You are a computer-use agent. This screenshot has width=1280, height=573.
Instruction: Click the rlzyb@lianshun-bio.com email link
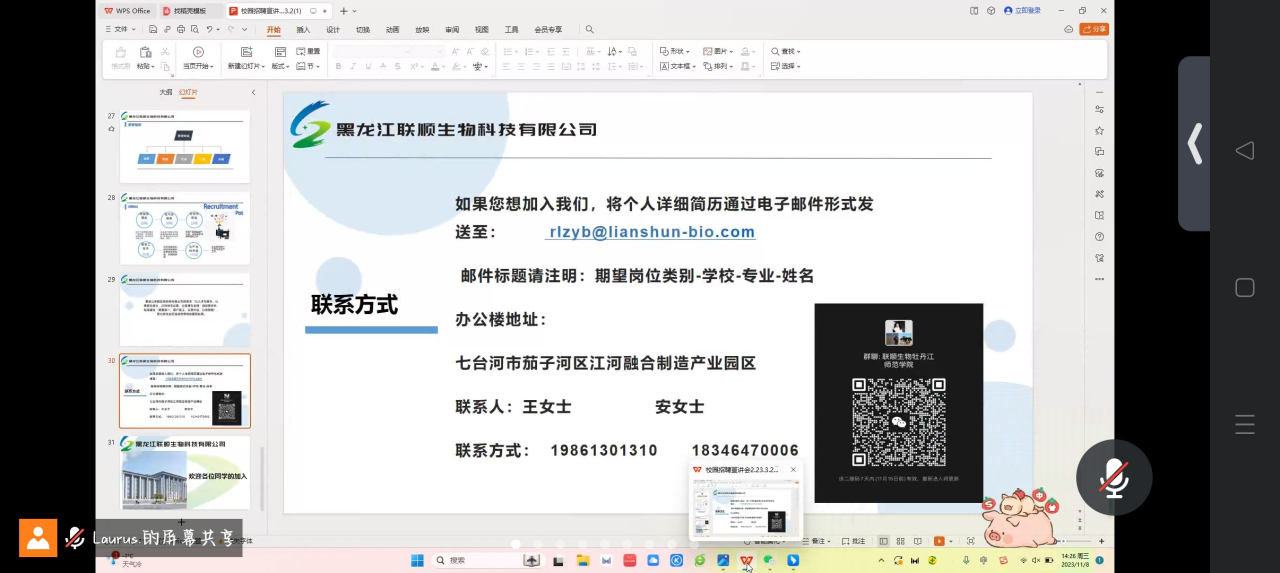coord(651,232)
